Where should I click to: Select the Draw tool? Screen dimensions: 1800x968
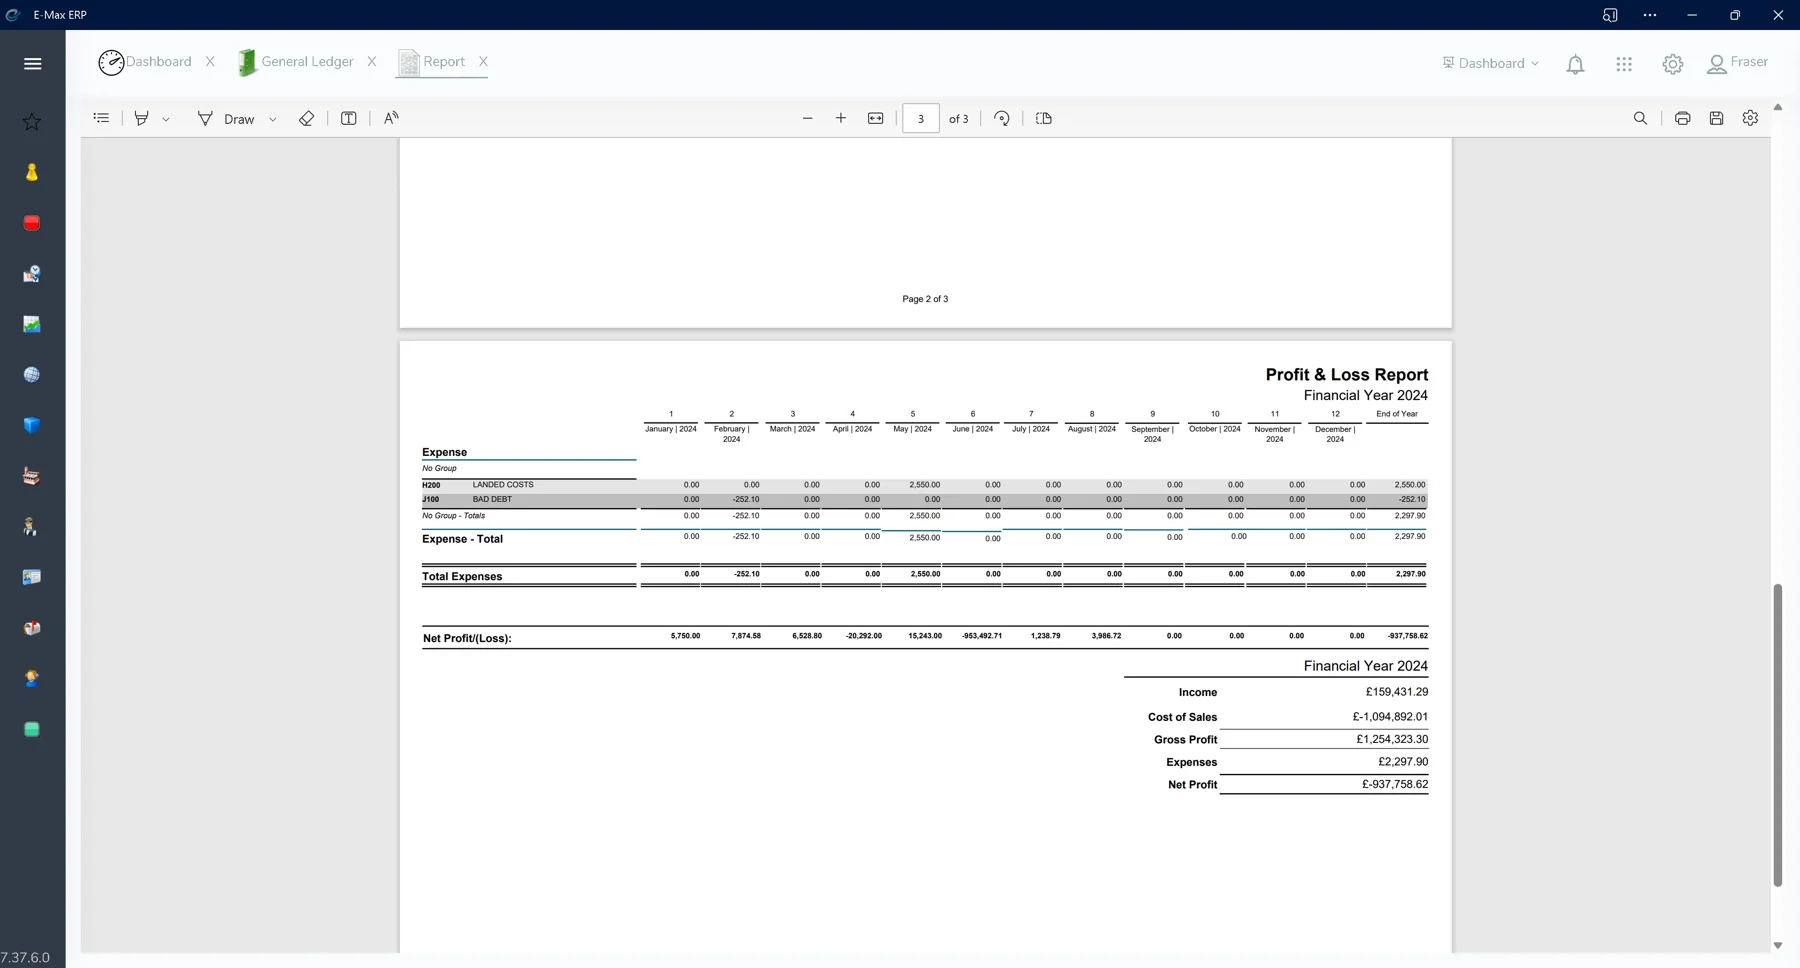tap(226, 118)
